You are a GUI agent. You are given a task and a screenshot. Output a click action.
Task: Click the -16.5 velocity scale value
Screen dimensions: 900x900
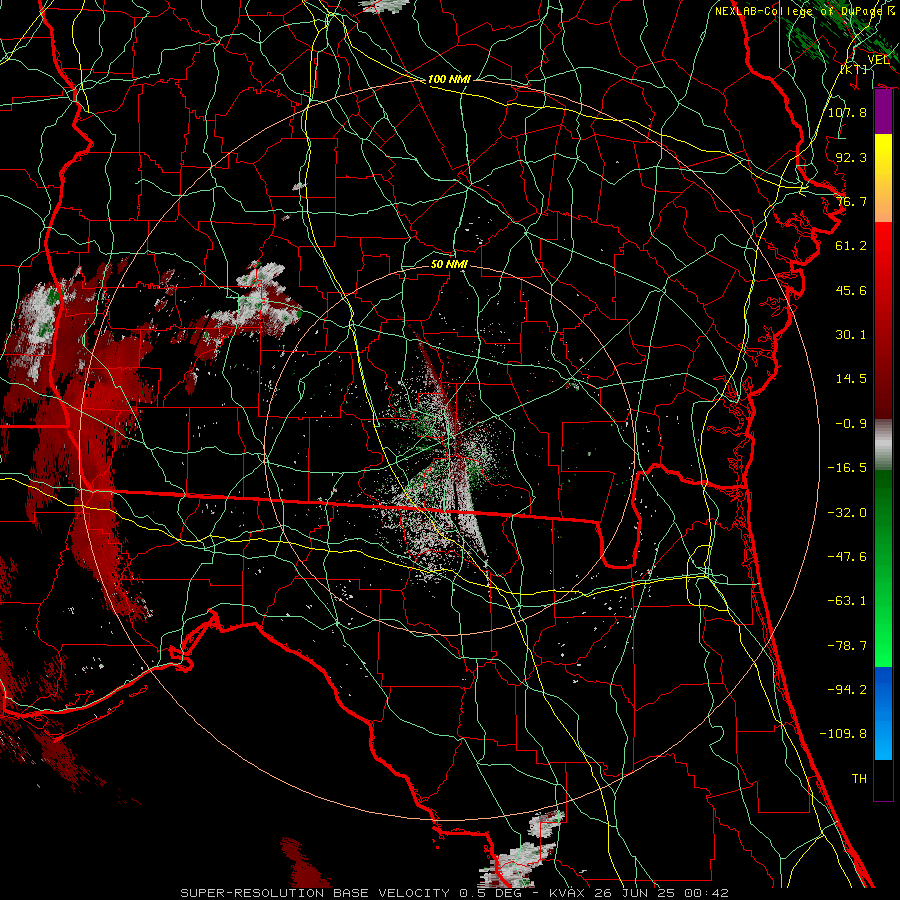click(x=847, y=468)
